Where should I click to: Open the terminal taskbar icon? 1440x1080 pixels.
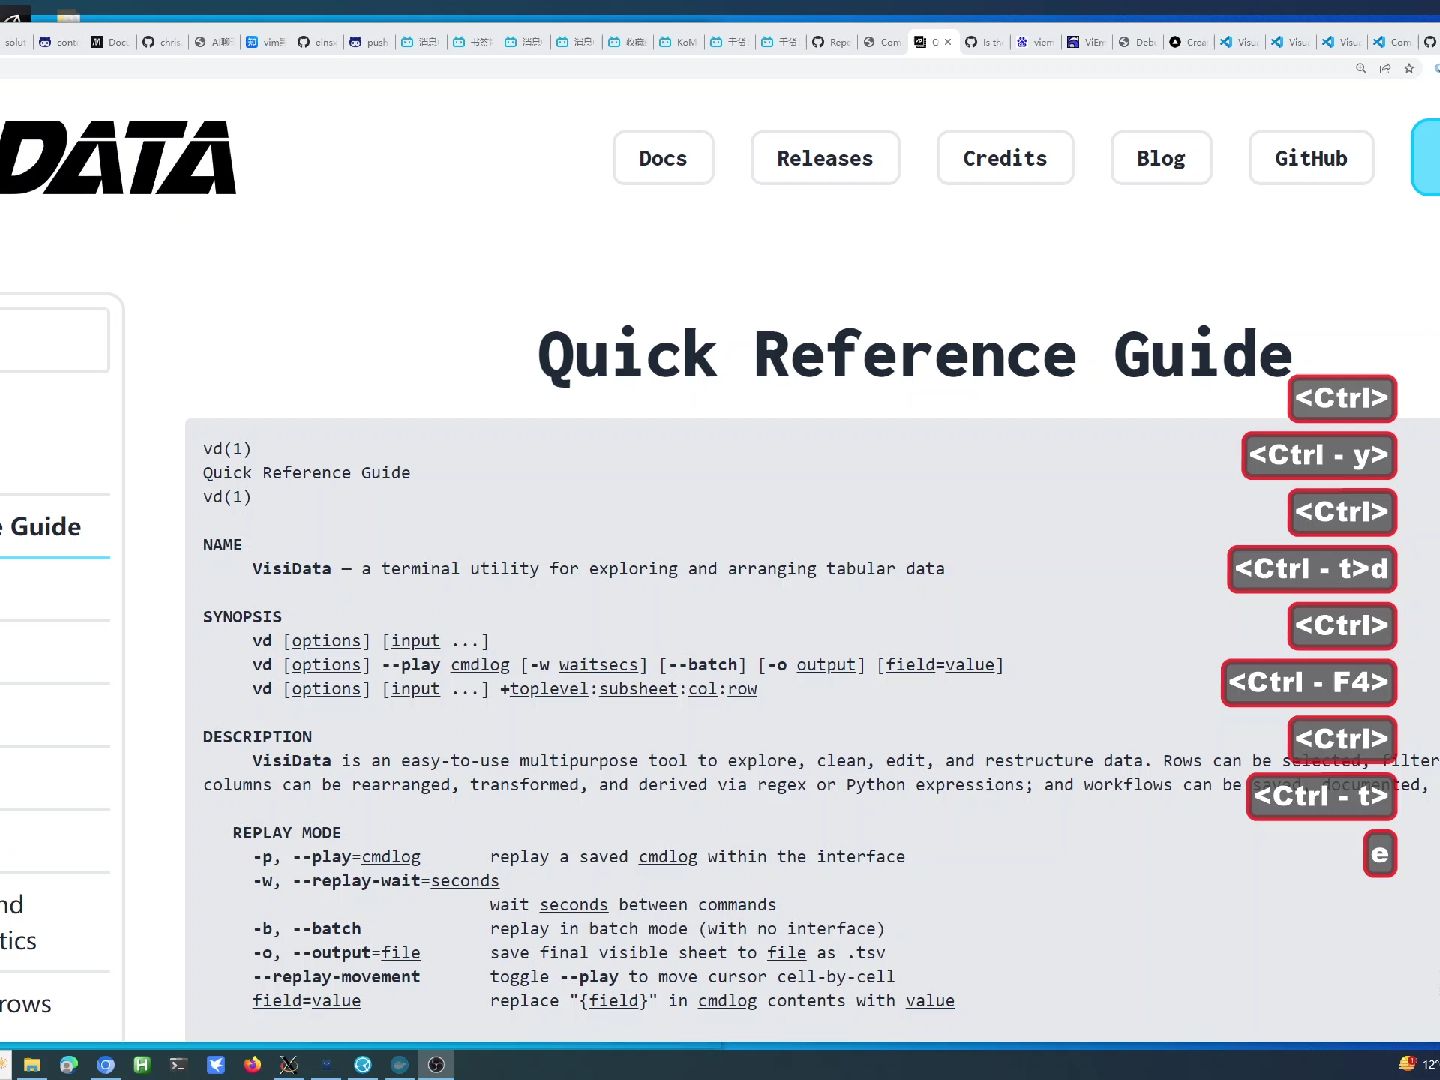178,1065
